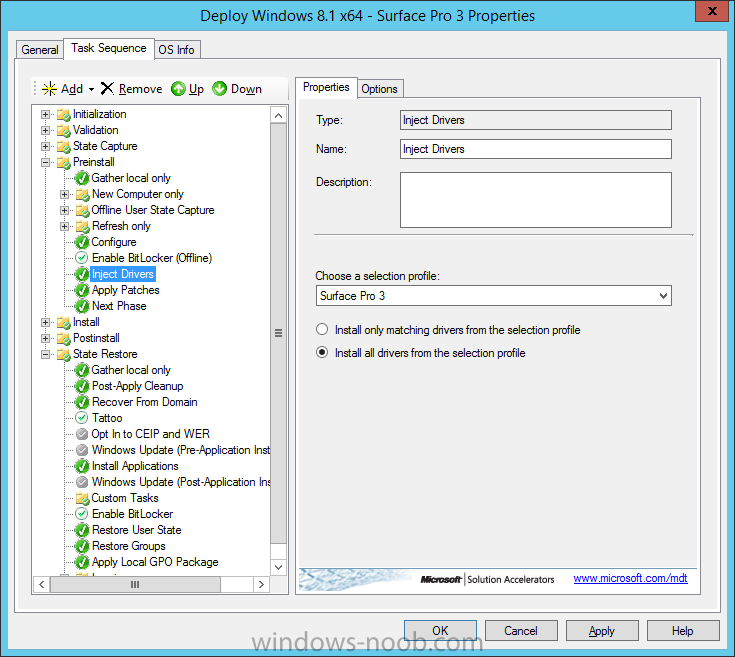Click the Preinstall folder icon
Screen dimensions: 735x657
(63, 162)
